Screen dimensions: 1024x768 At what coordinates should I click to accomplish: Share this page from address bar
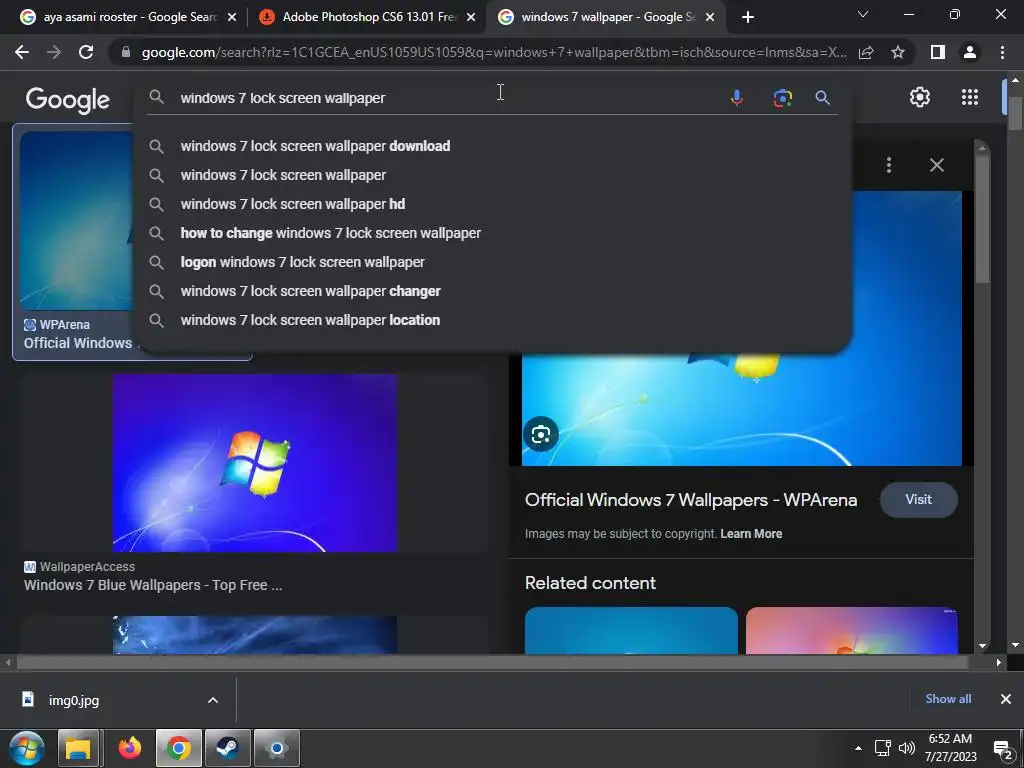click(866, 52)
